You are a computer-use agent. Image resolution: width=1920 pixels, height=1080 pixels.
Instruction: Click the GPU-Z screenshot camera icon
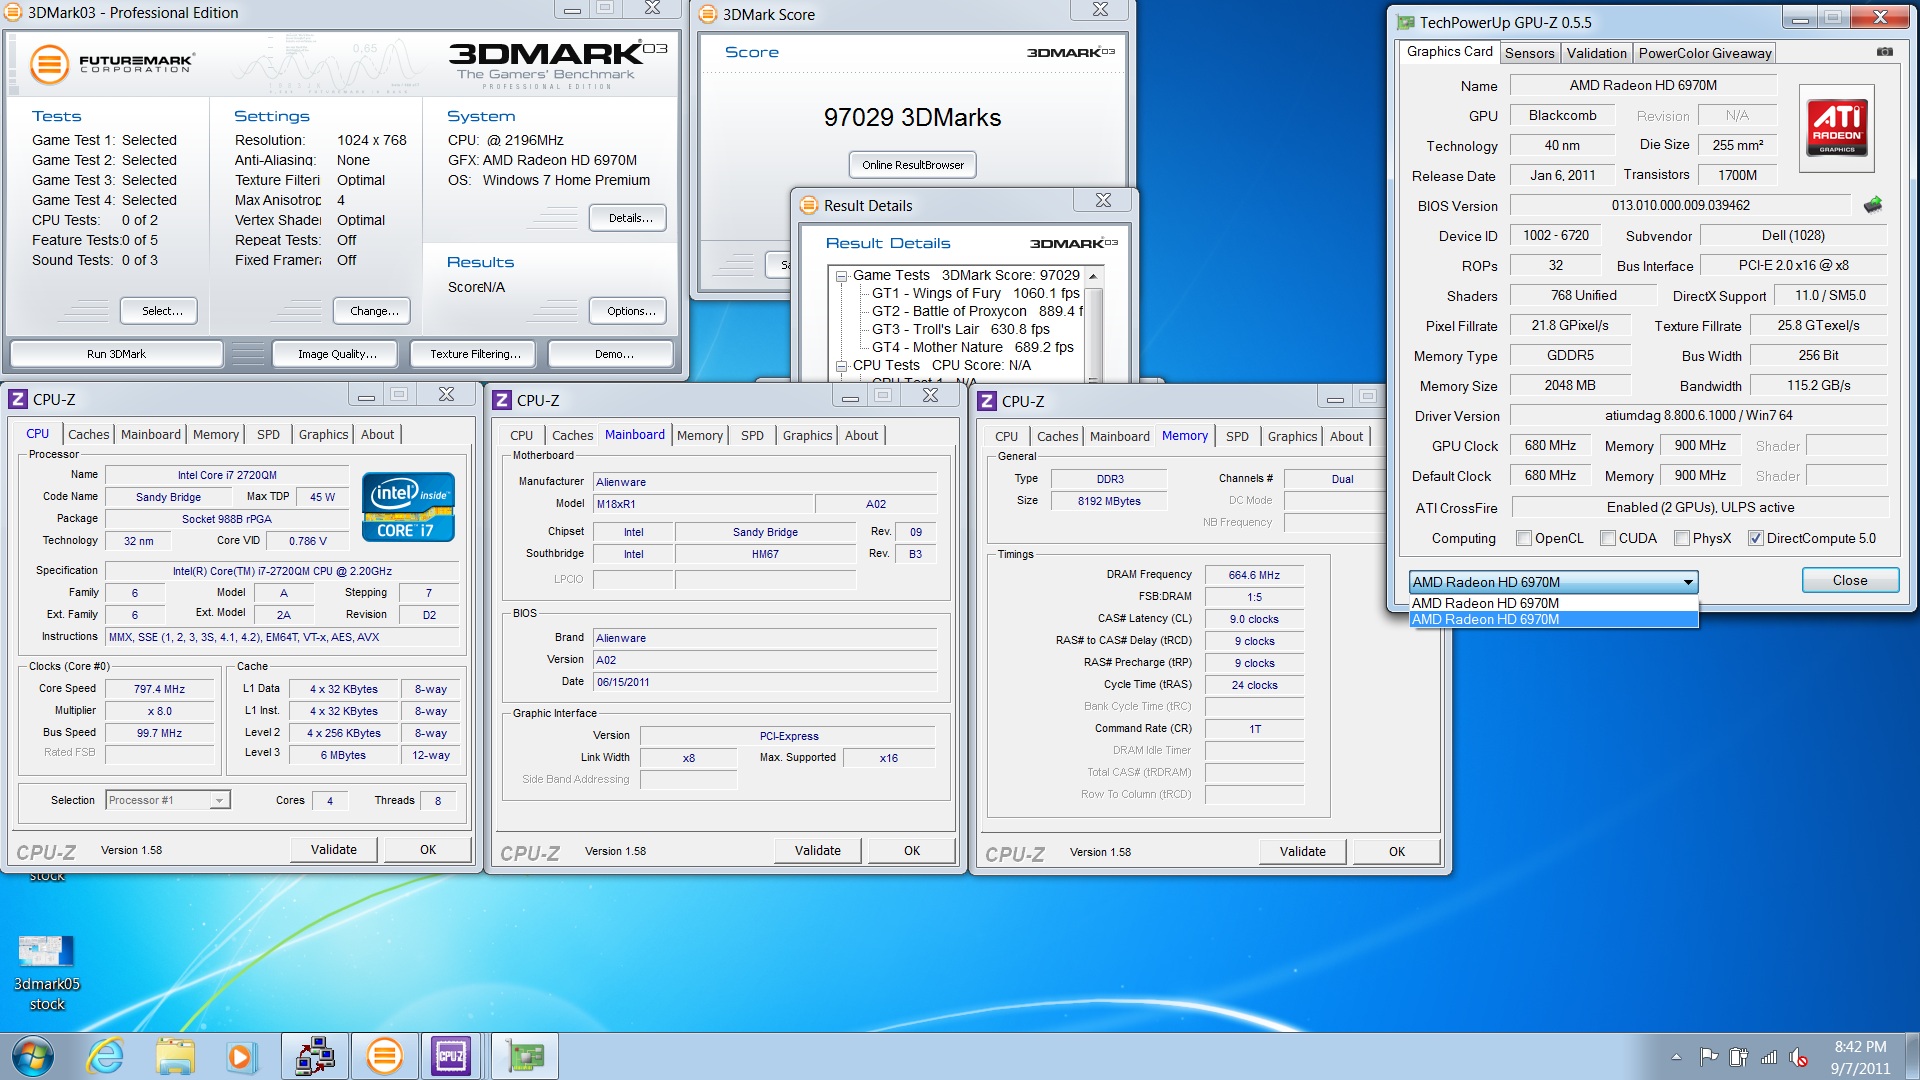click(x=1884, y=52)
